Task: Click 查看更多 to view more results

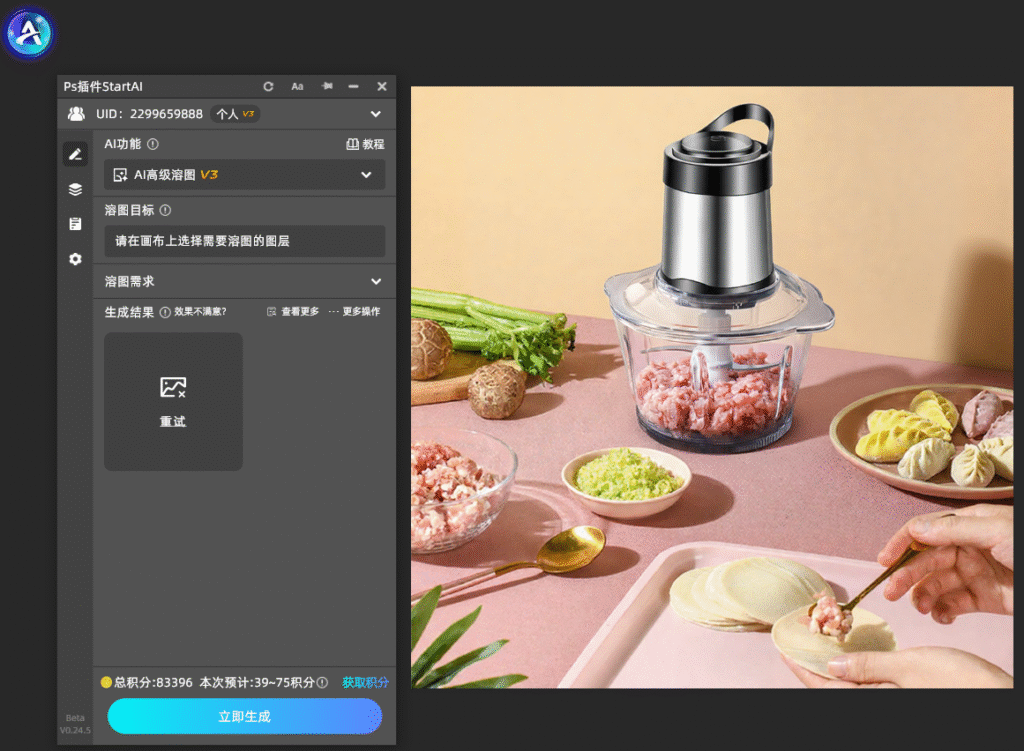Action: (293, 312)
